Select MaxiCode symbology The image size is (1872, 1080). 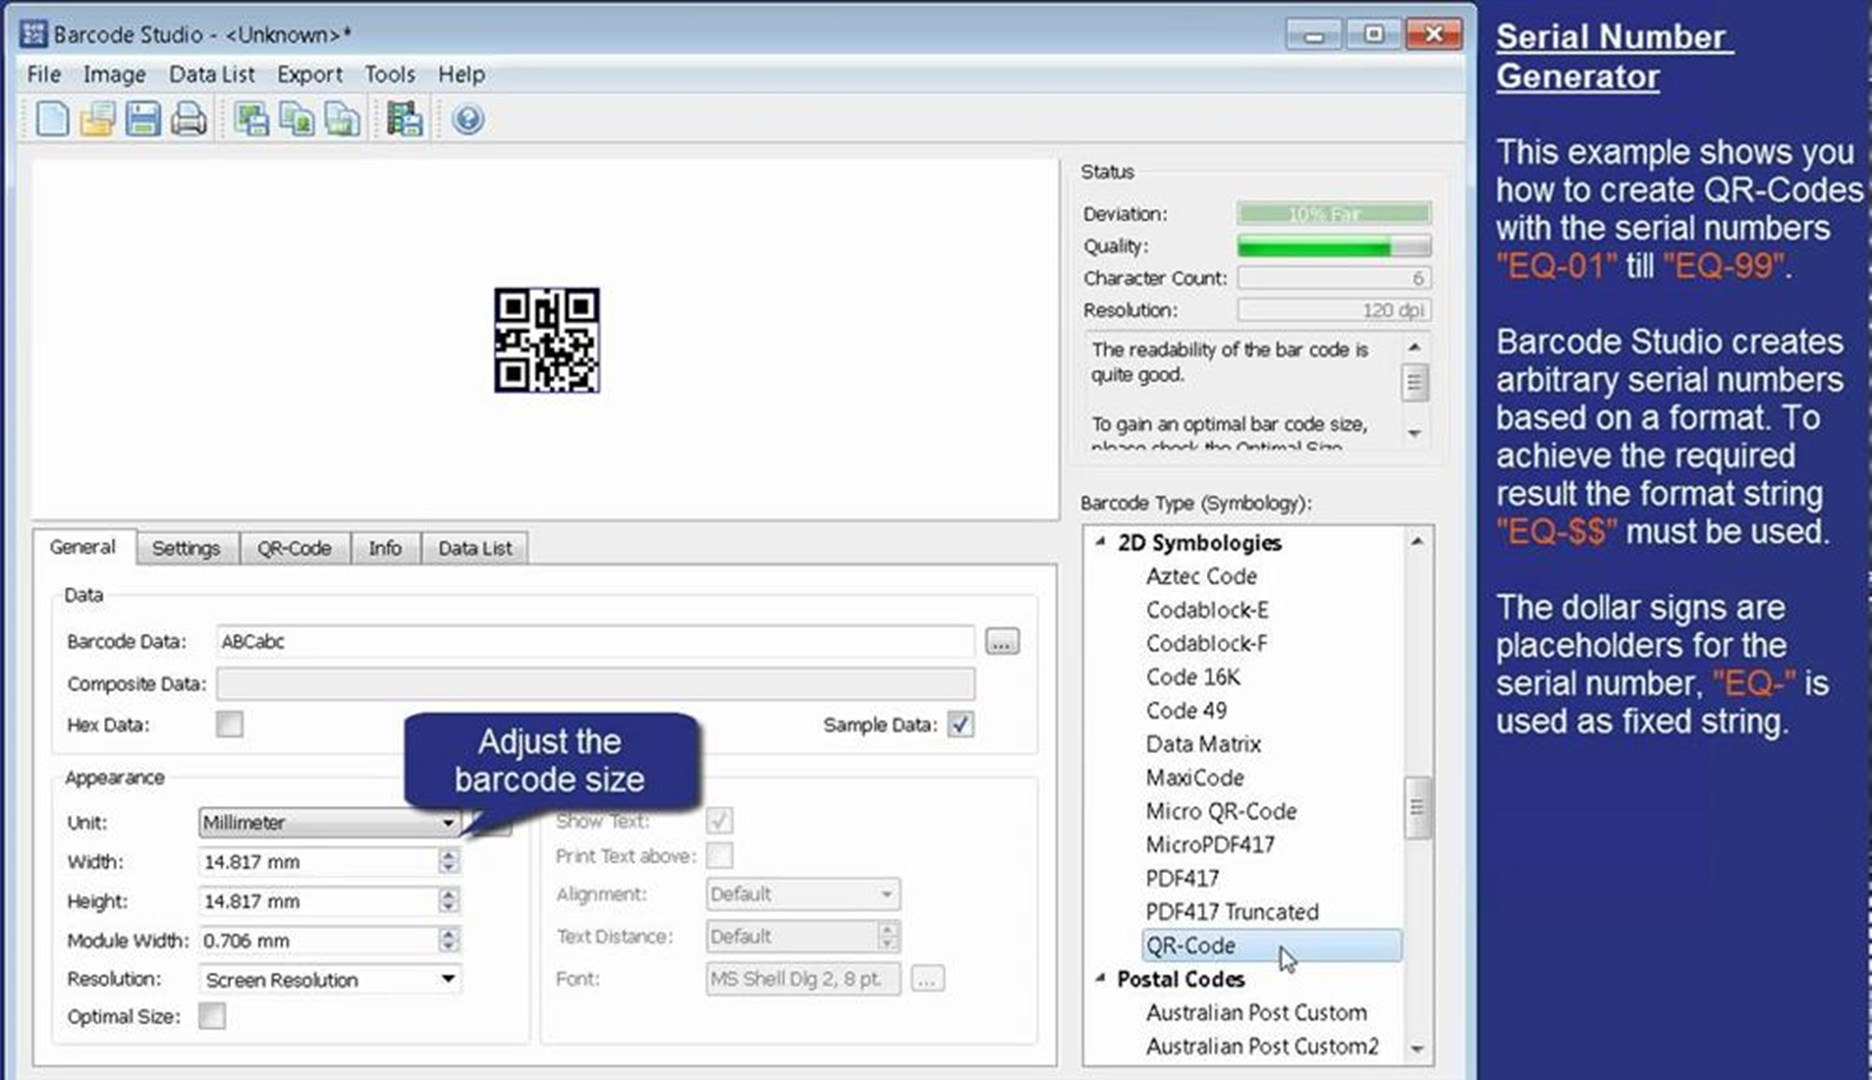point(1195,777)
